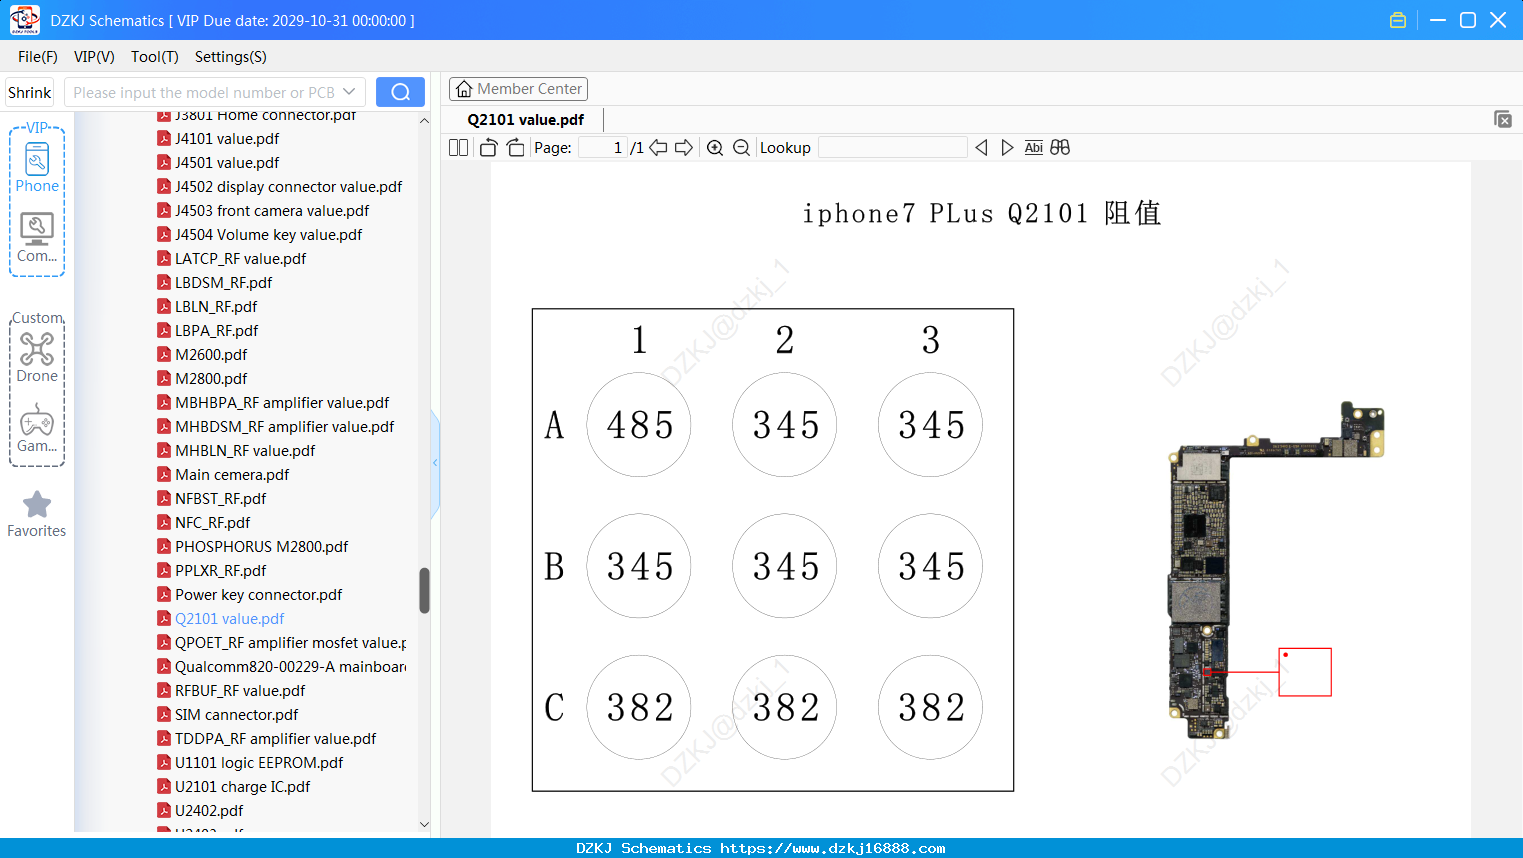Rotate page clockwise
Screen dimensions: 1523x858
click(515, 147)
